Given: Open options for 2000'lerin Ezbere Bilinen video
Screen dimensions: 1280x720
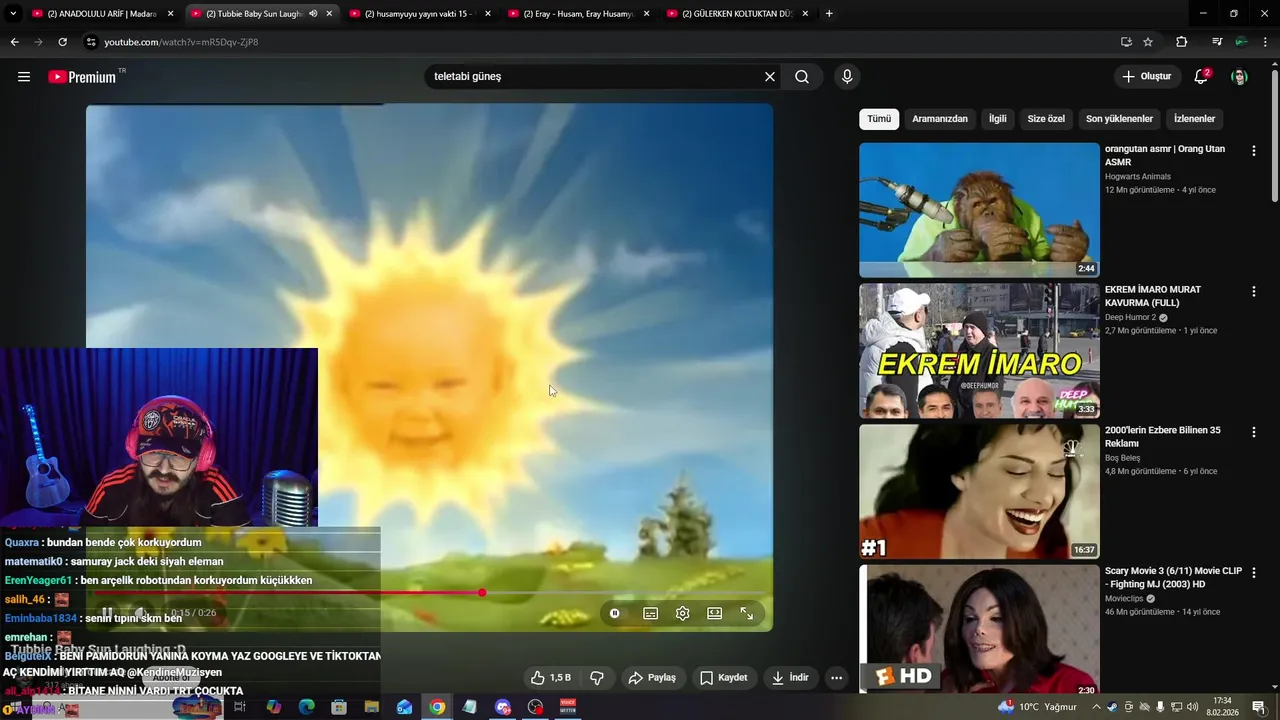Looking at the screenshot, I should point(1253,432).
